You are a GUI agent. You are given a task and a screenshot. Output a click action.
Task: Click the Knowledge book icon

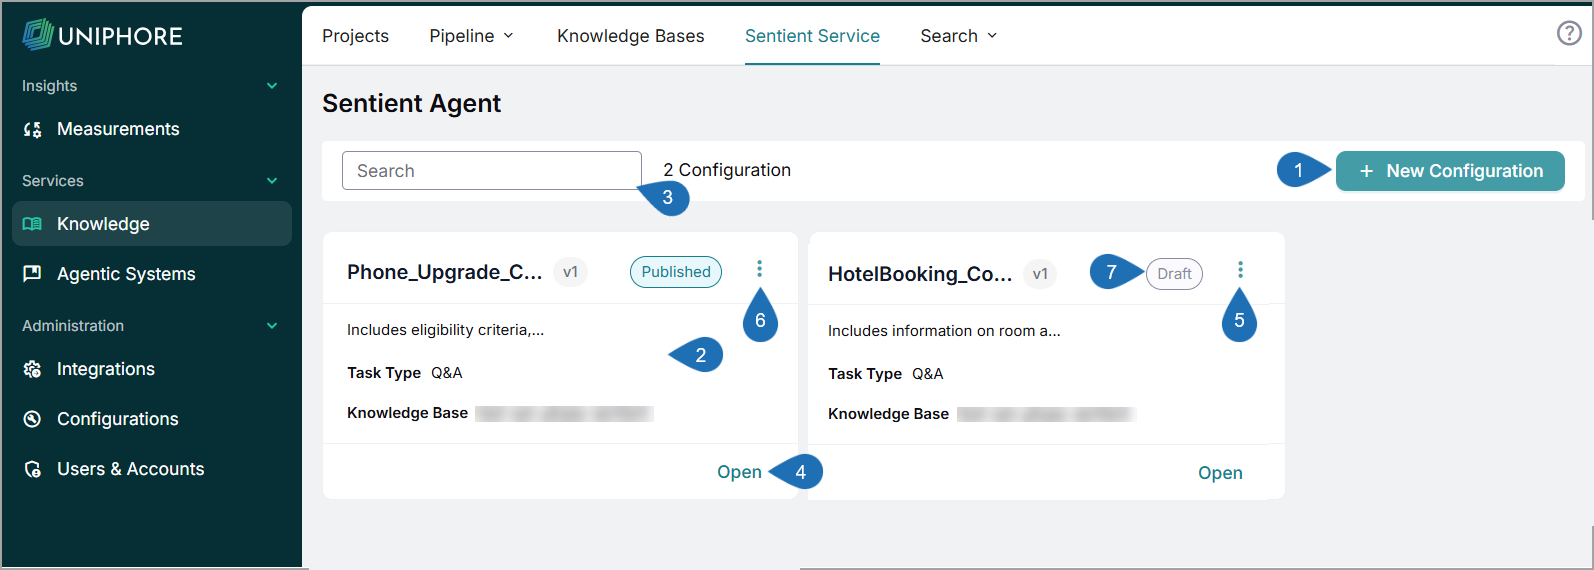pyautogui.click(x=32, y=224)
